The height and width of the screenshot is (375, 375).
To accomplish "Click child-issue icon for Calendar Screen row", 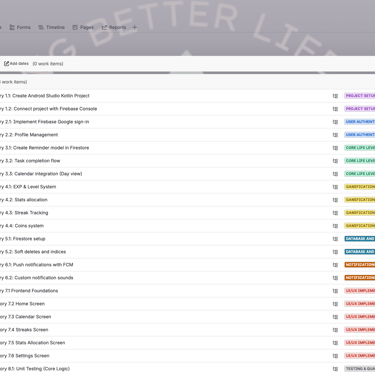I will click(335, 317).
